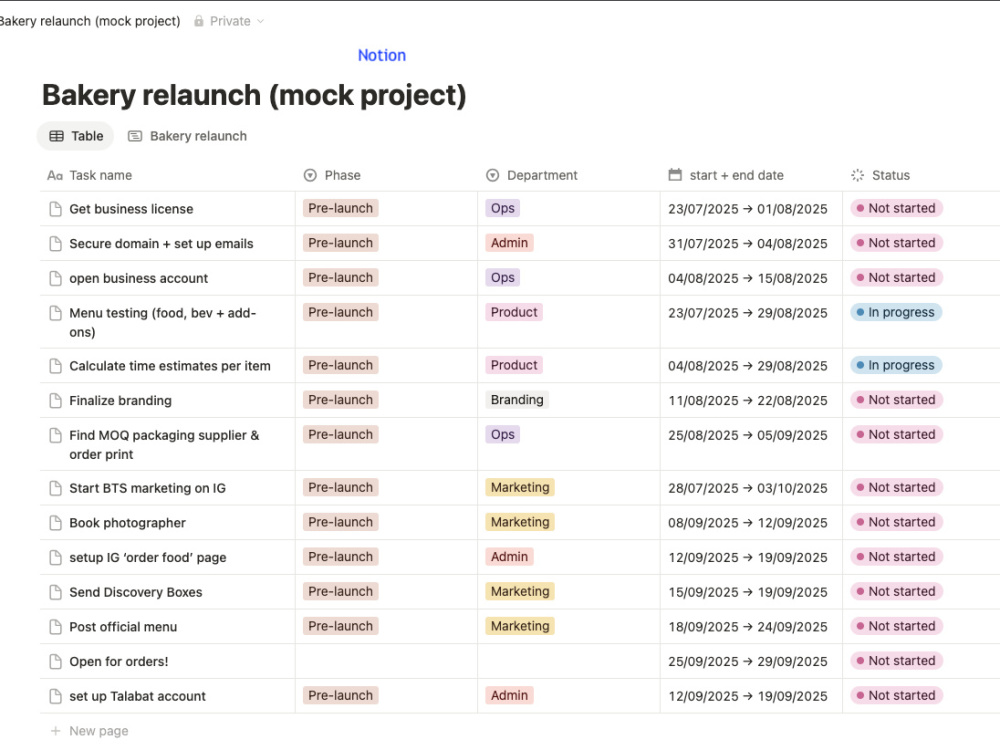1000x750 pixels.
Task: Click page icon for Secure domain + set up emails
Action: point(55,244)
